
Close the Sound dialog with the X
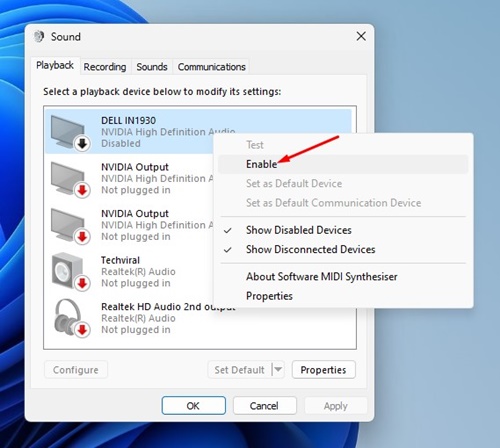(x=361, y=36)
